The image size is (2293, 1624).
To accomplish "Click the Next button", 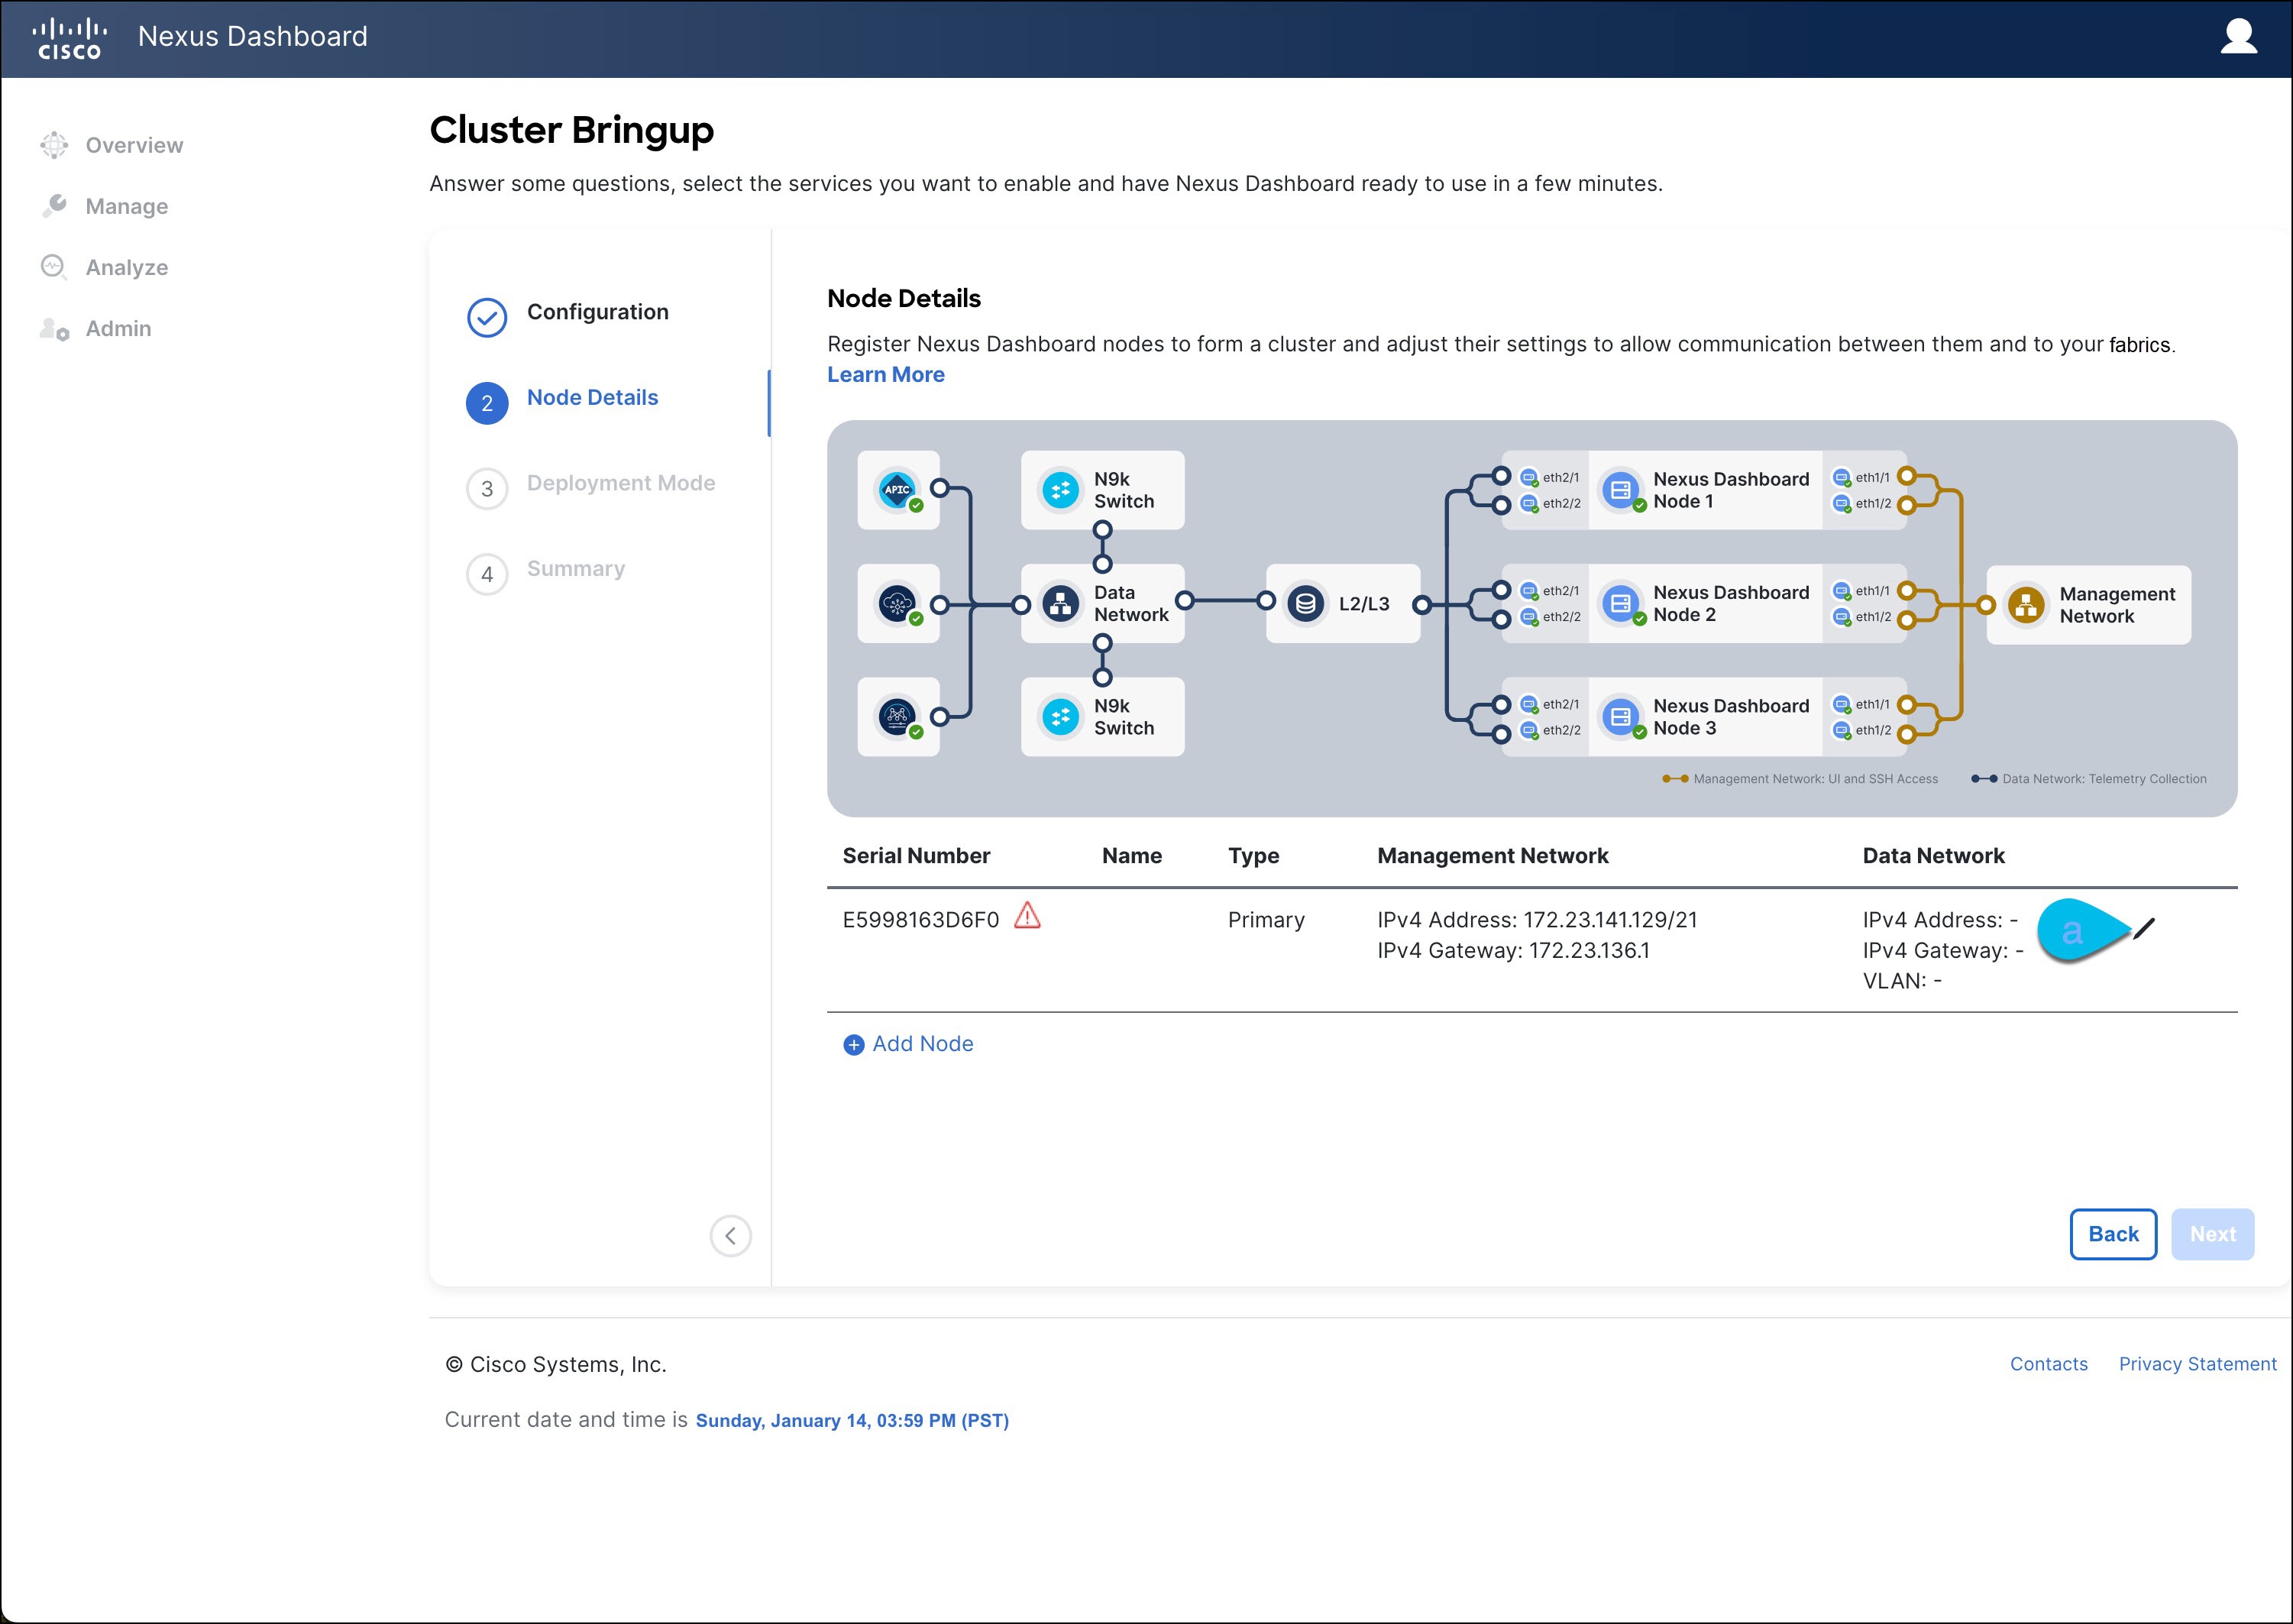I will pos(2212,1234).
